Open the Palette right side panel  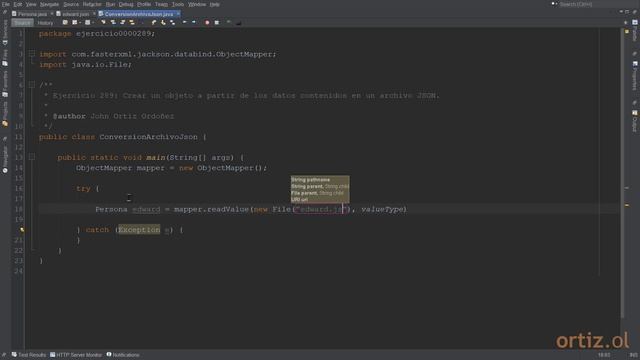[x=635, y=30]
